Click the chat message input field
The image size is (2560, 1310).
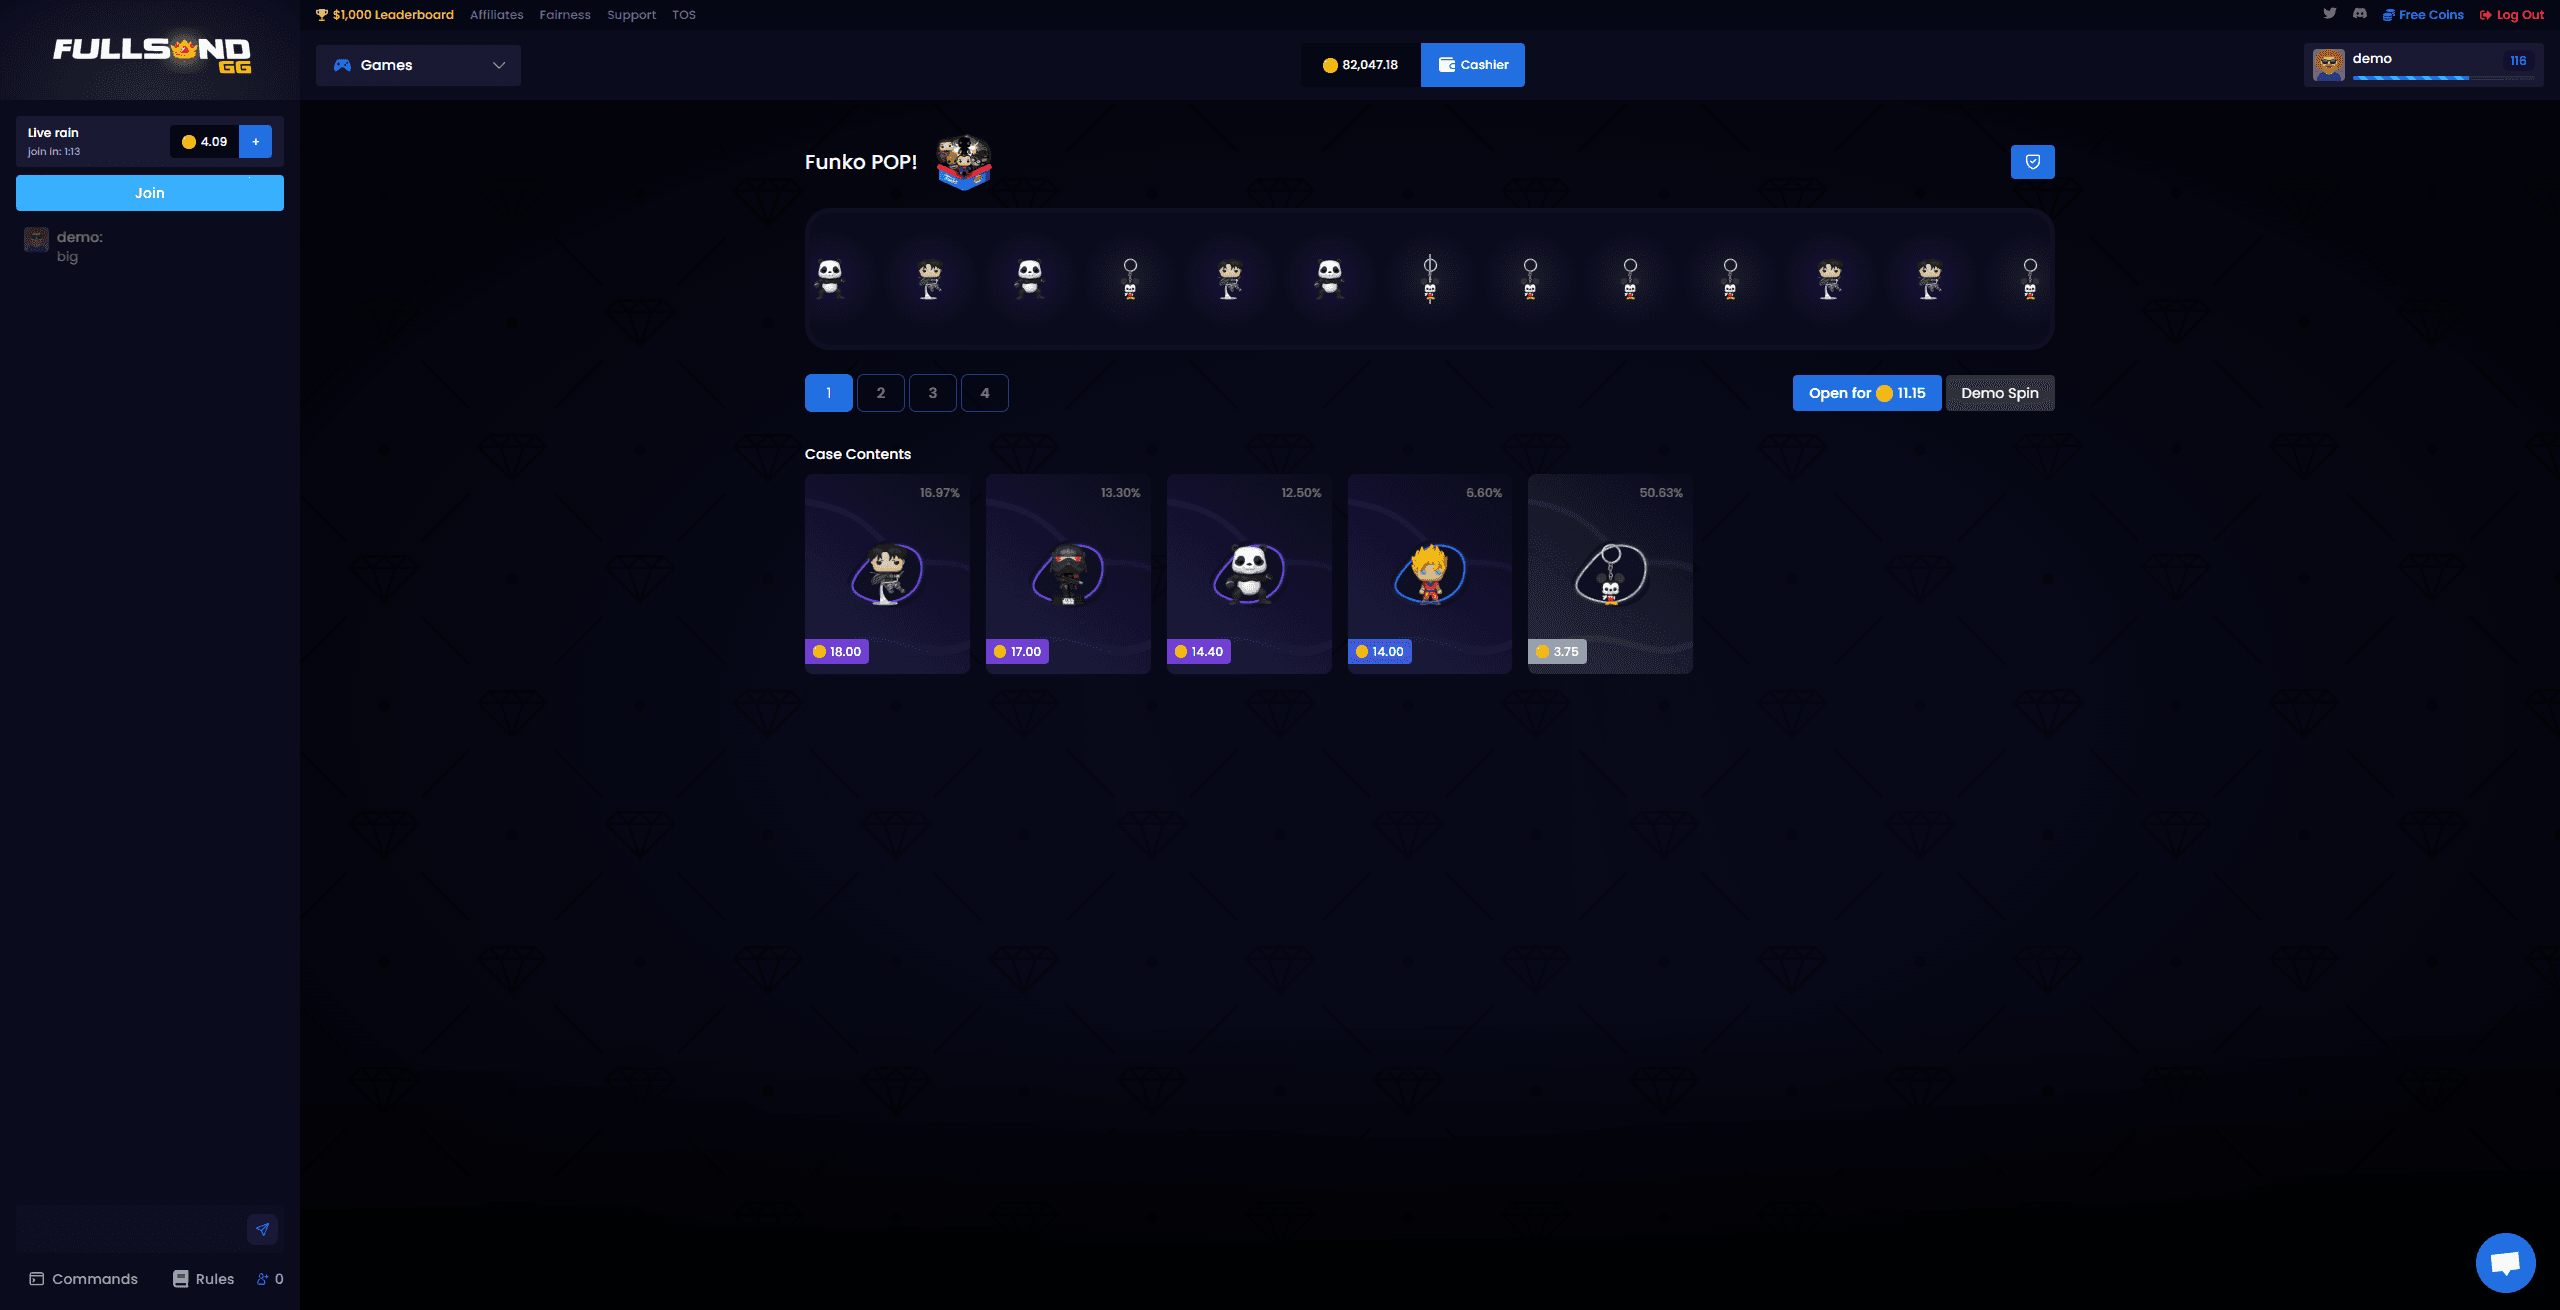[x=130, y=1229]
